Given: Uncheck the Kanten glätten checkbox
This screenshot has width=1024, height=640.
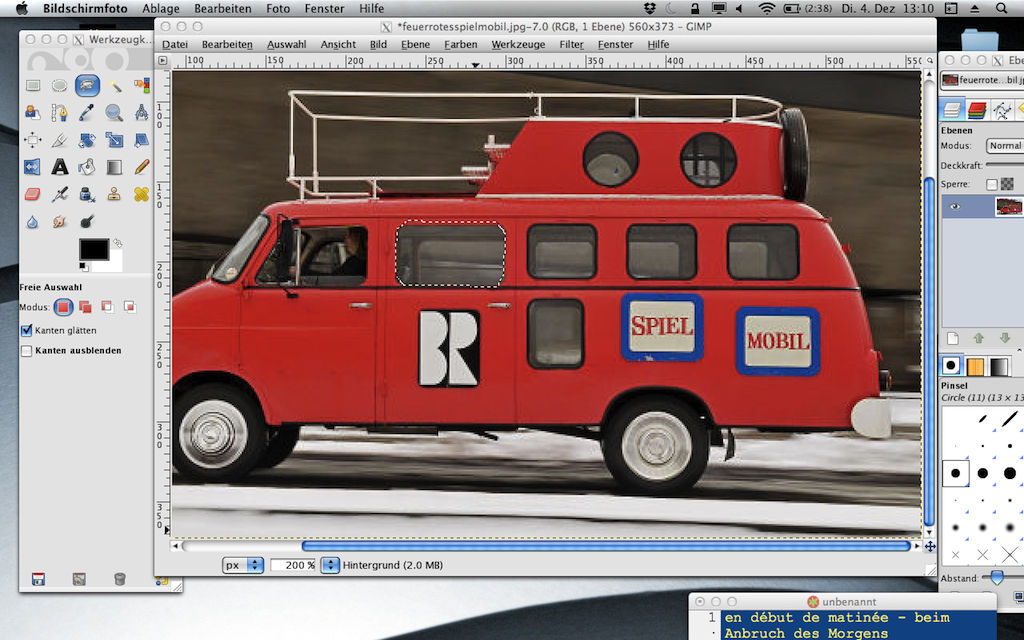Looking at the screenshot, I should (27, 330).
